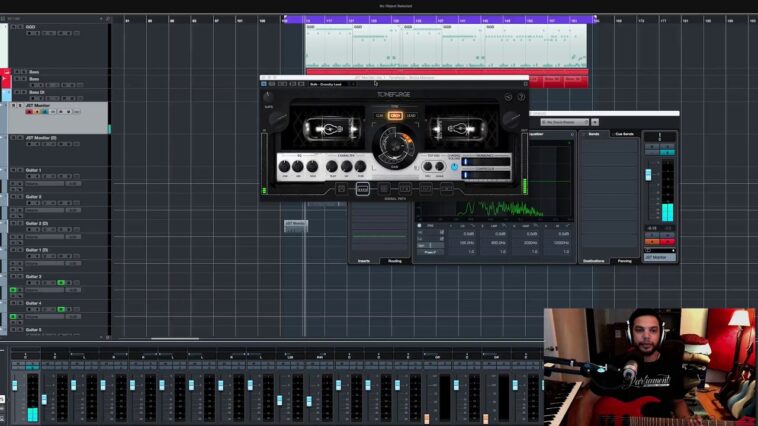Click the icon at plugin header's right end
Viewport: 758px width, 426px height.
[x=525, y=84]
